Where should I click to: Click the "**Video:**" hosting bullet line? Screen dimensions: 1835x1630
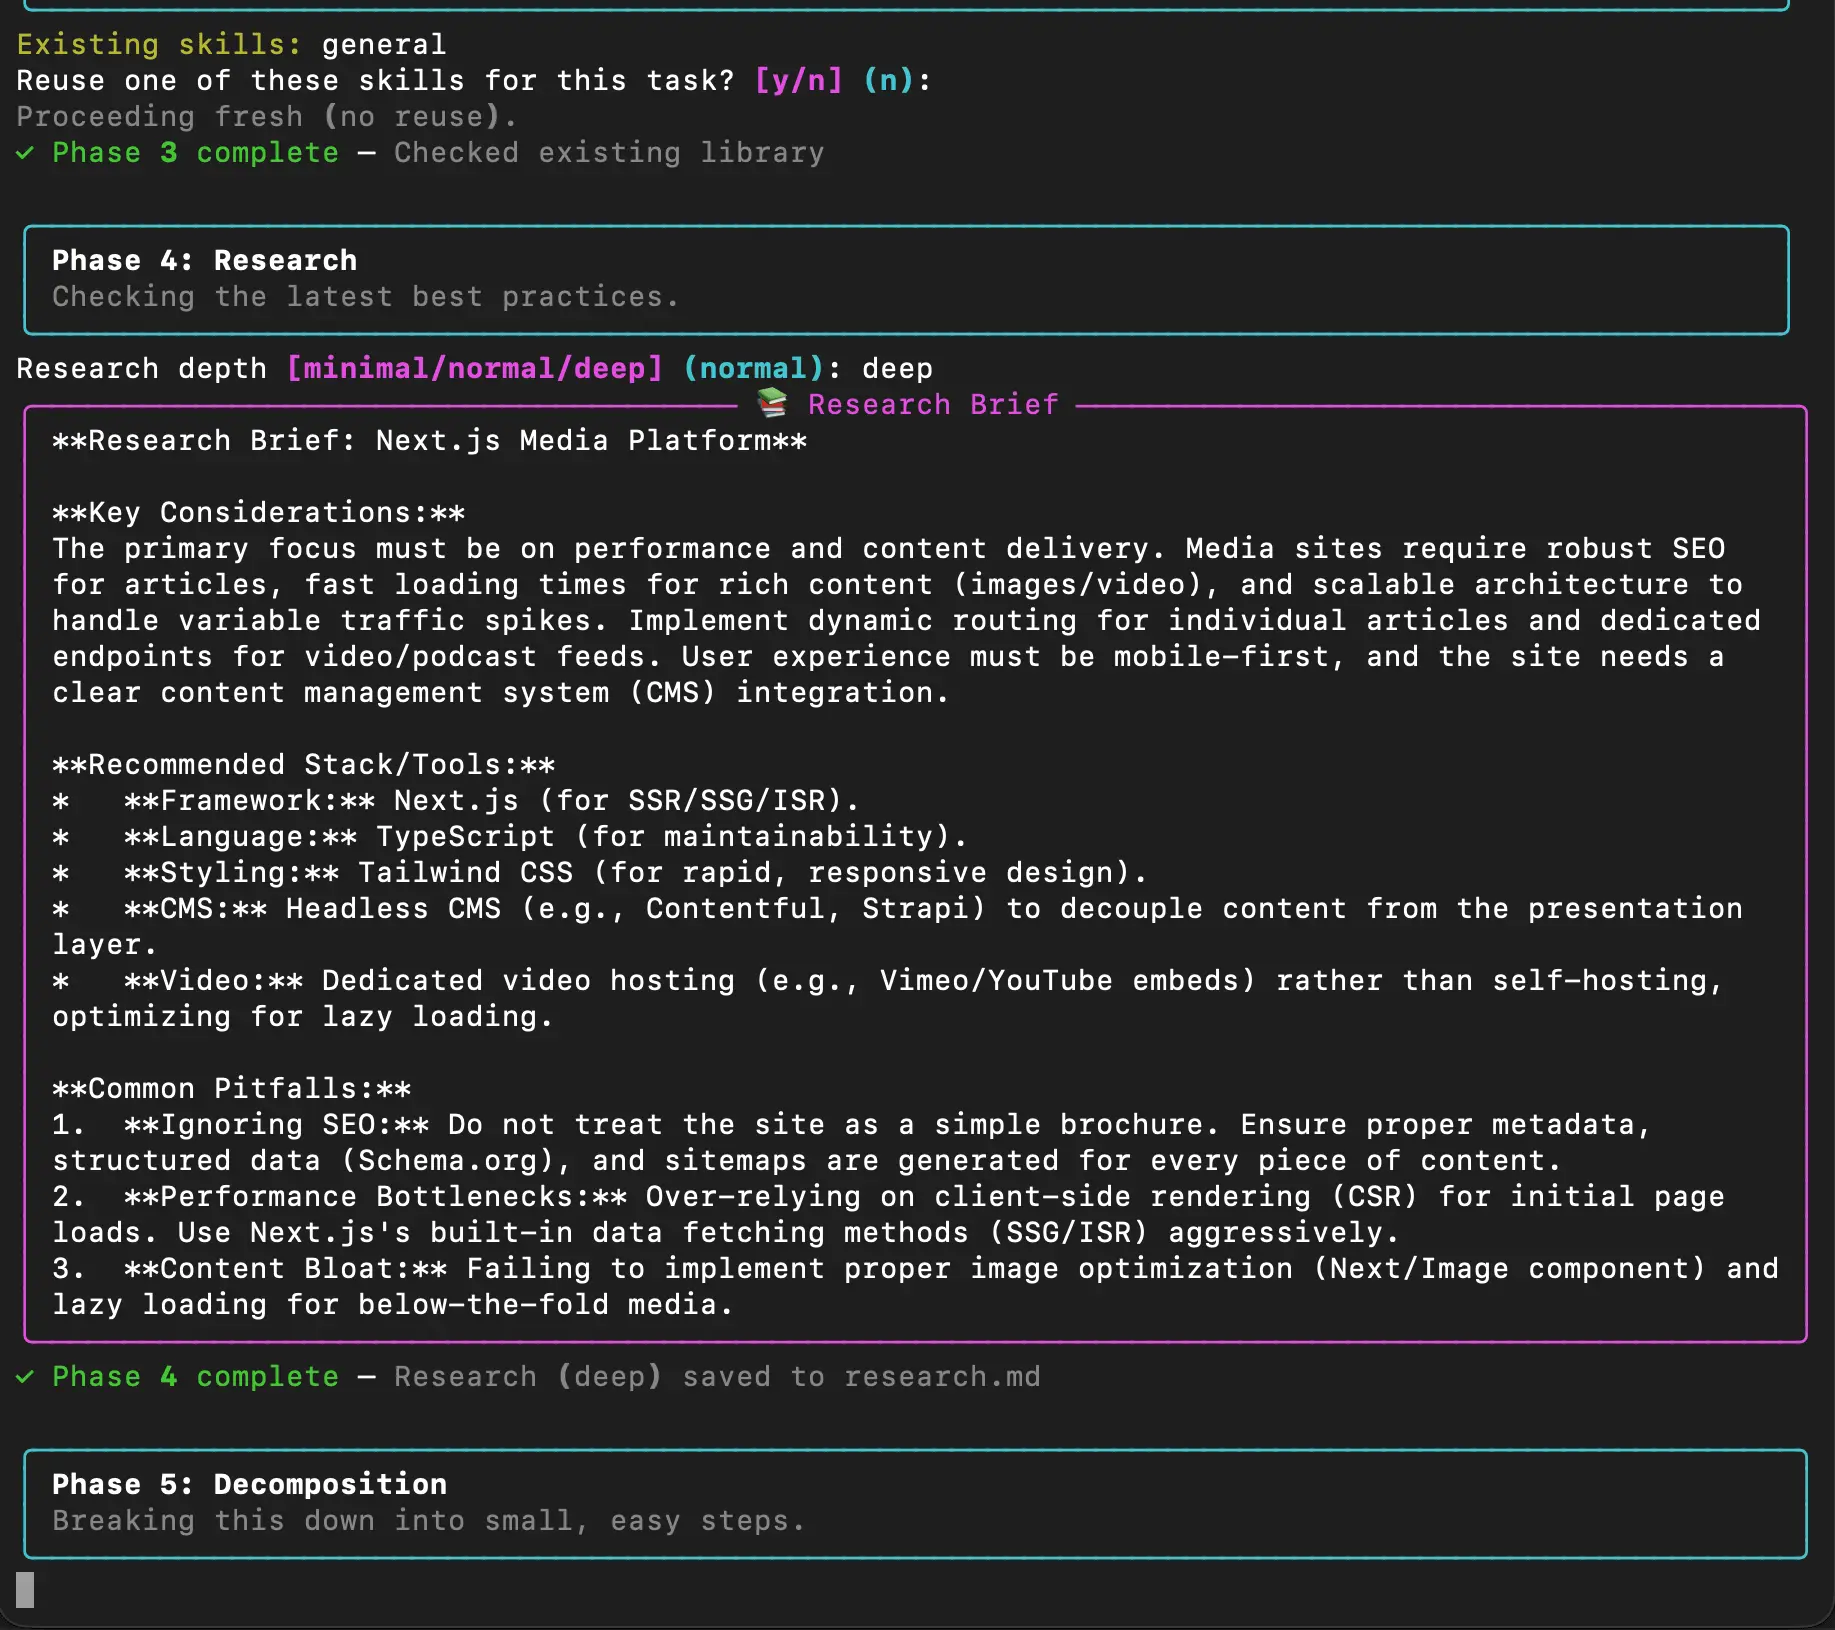click(x=889, y=999)
